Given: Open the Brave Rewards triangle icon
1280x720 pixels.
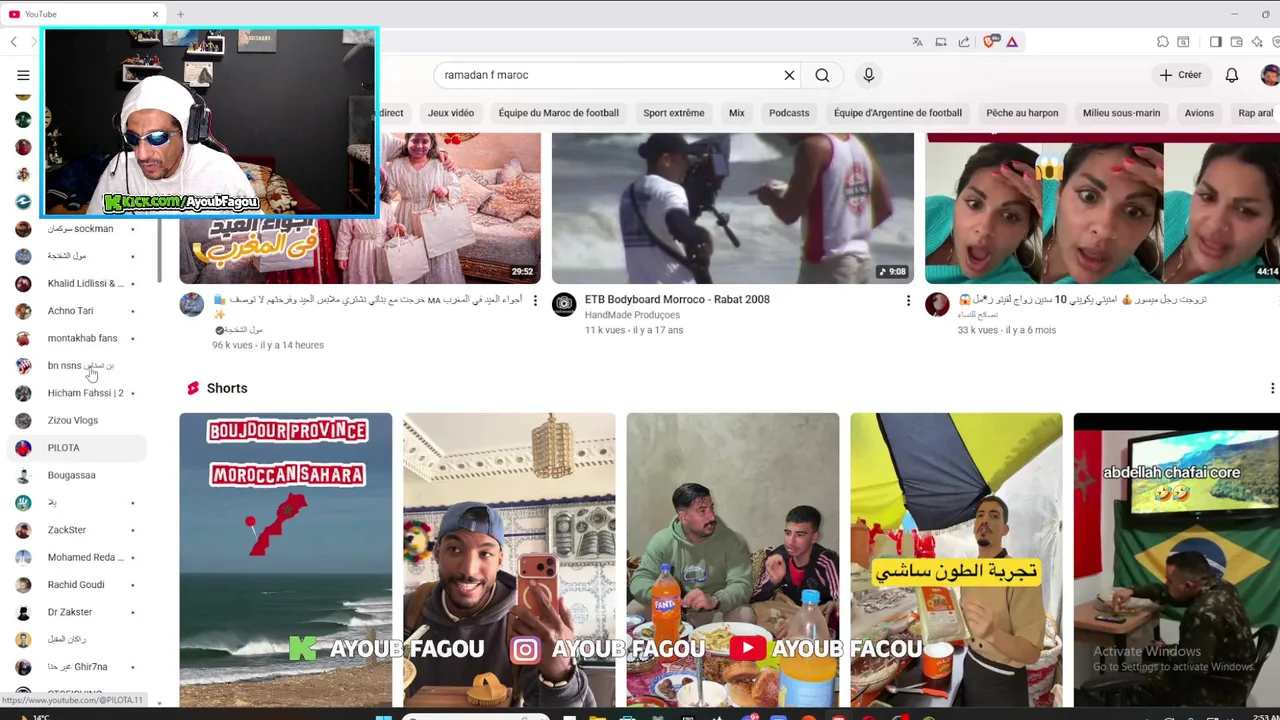Looking at the screenshot, I should click(1012, 42).
